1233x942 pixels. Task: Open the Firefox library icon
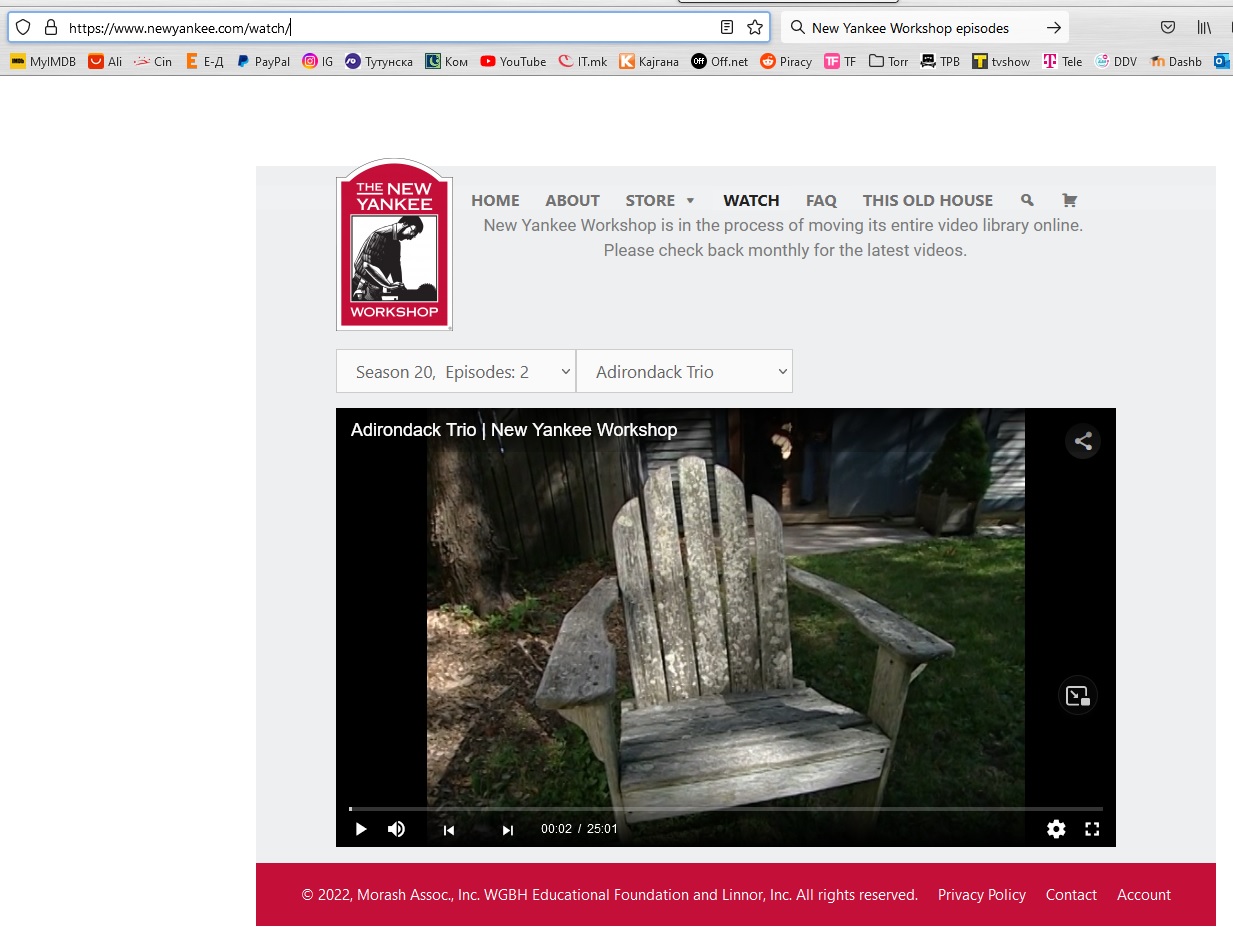(1204, 28)
